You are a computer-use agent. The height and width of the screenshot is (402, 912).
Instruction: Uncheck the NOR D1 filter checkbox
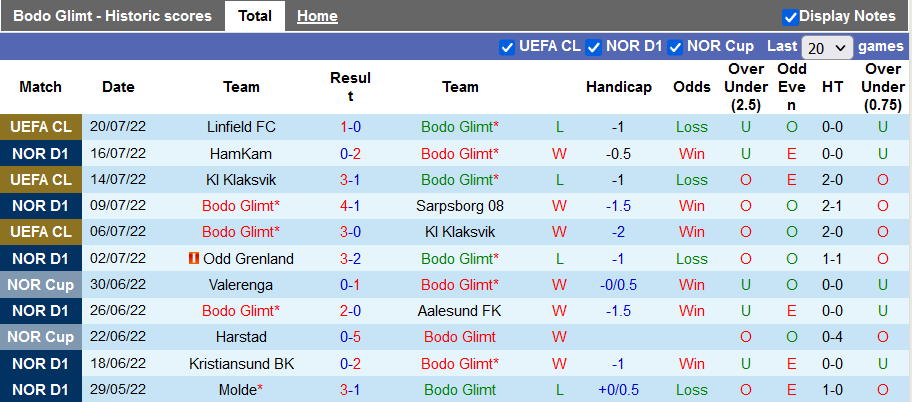(594, 47)
